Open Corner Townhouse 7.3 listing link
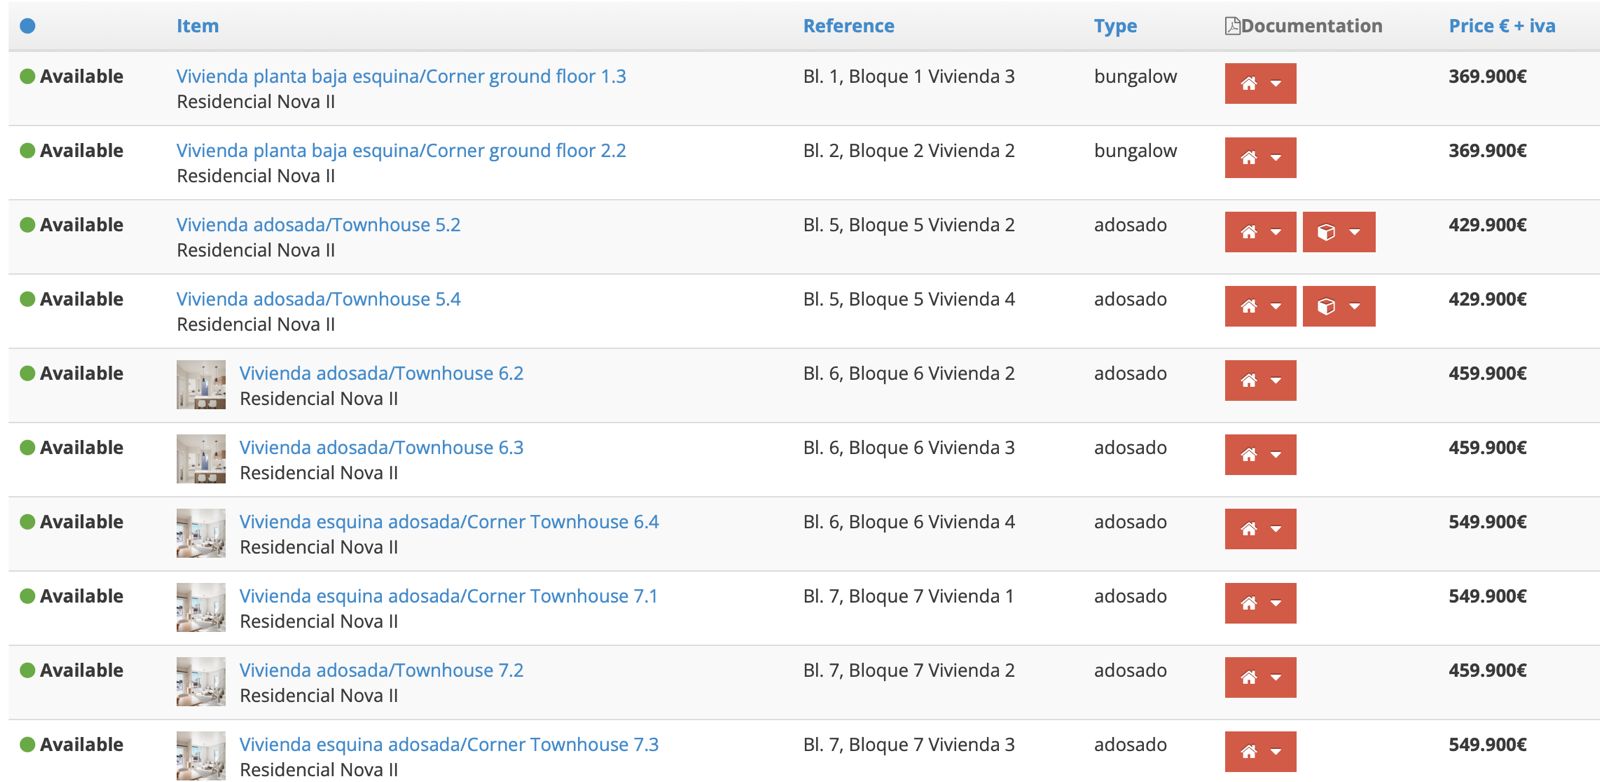 448,744
